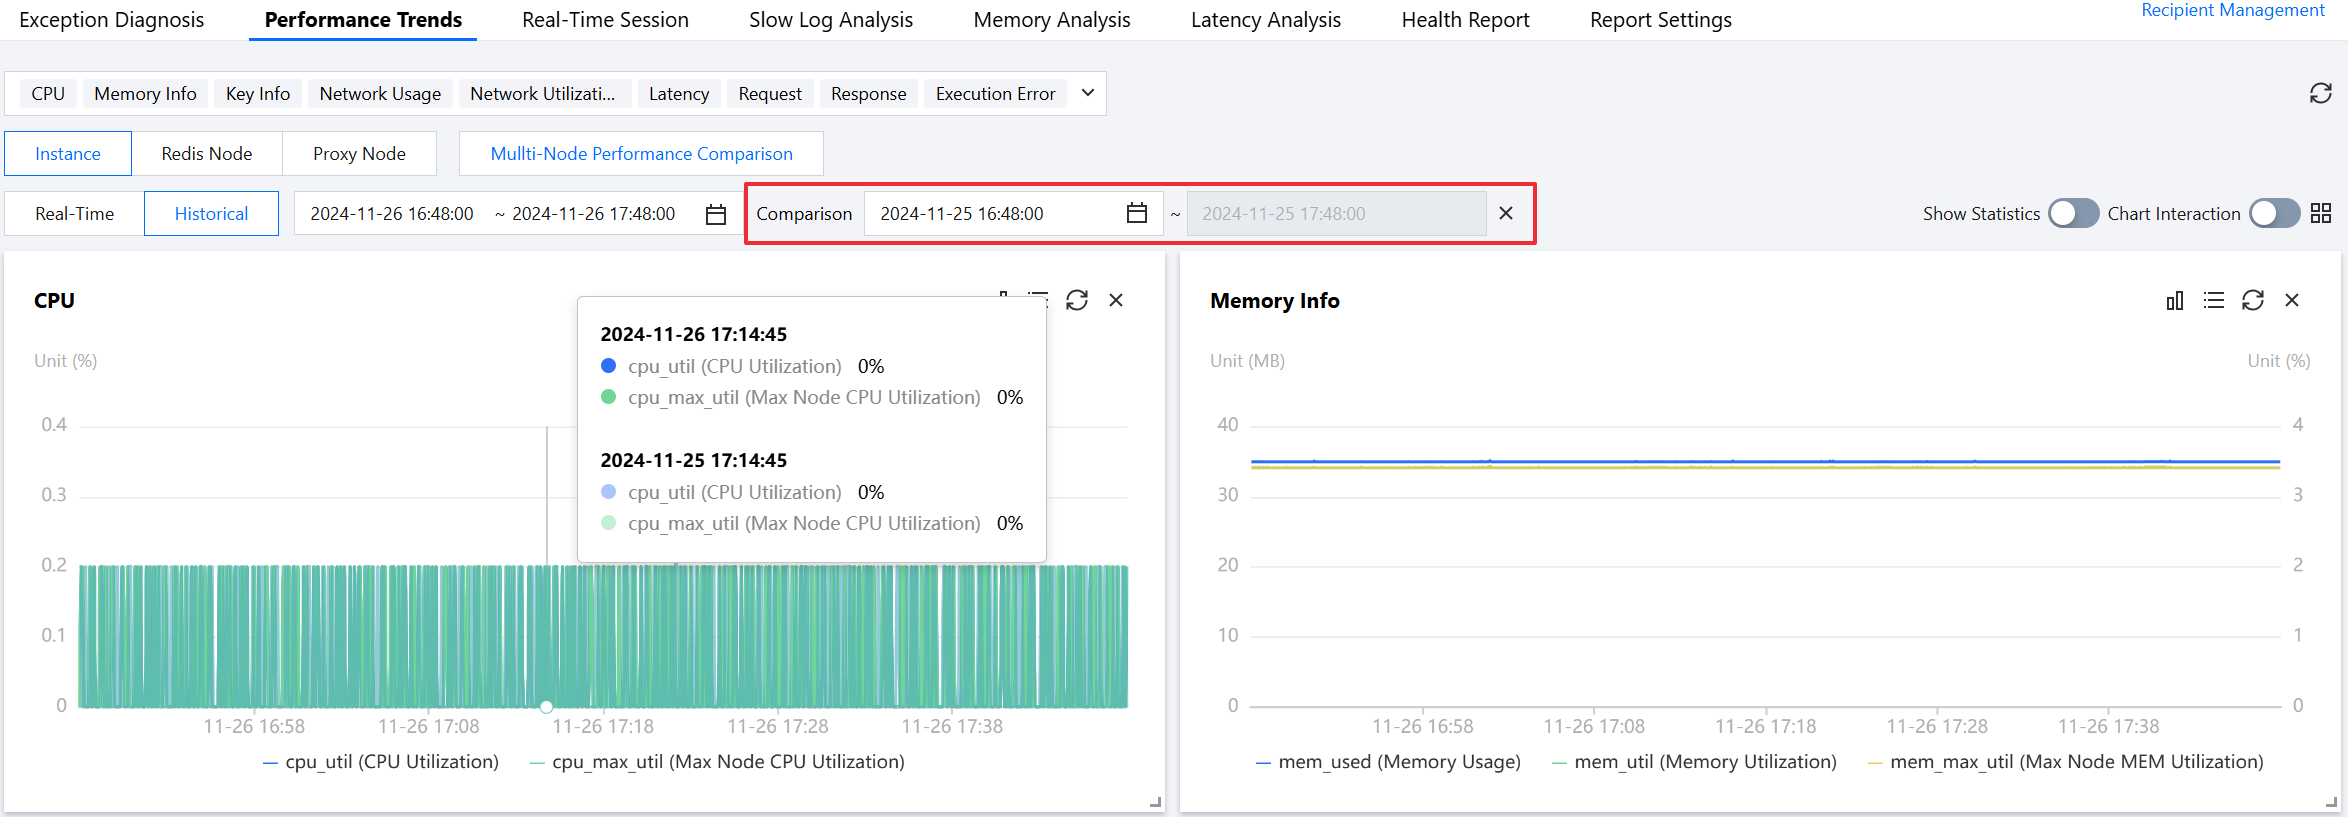Click Multi-Node Performance Comparison button

point(641,154)
